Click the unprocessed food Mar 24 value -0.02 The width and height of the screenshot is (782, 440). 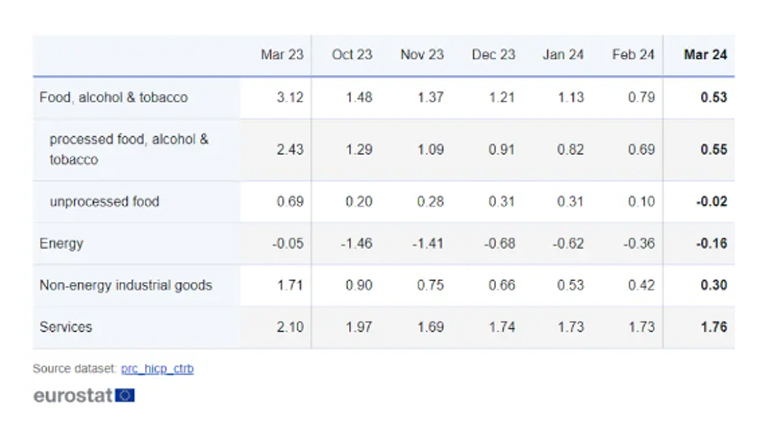point(710,201)
